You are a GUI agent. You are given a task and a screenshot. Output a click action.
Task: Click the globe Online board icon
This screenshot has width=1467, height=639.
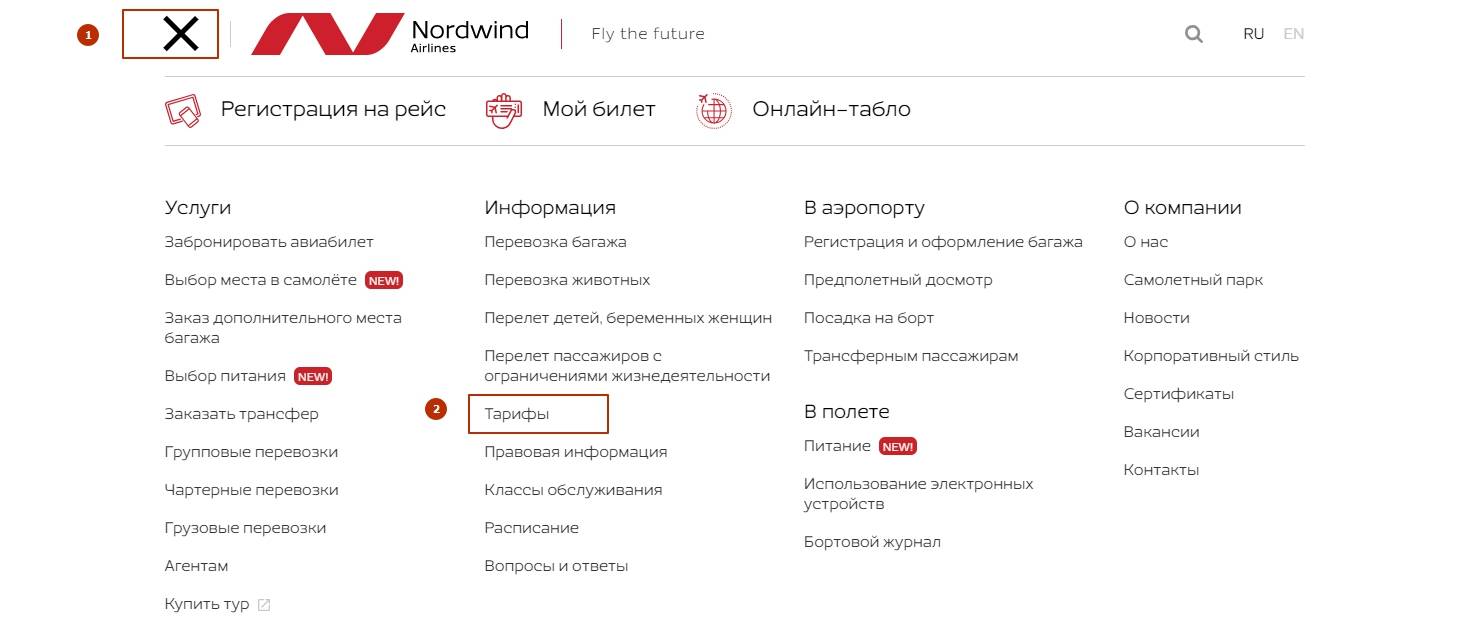(x=714, y=110)
